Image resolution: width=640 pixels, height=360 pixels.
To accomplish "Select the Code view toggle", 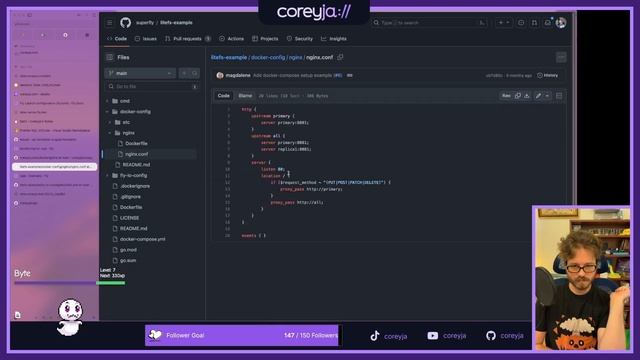I will [x=224, y=96].
